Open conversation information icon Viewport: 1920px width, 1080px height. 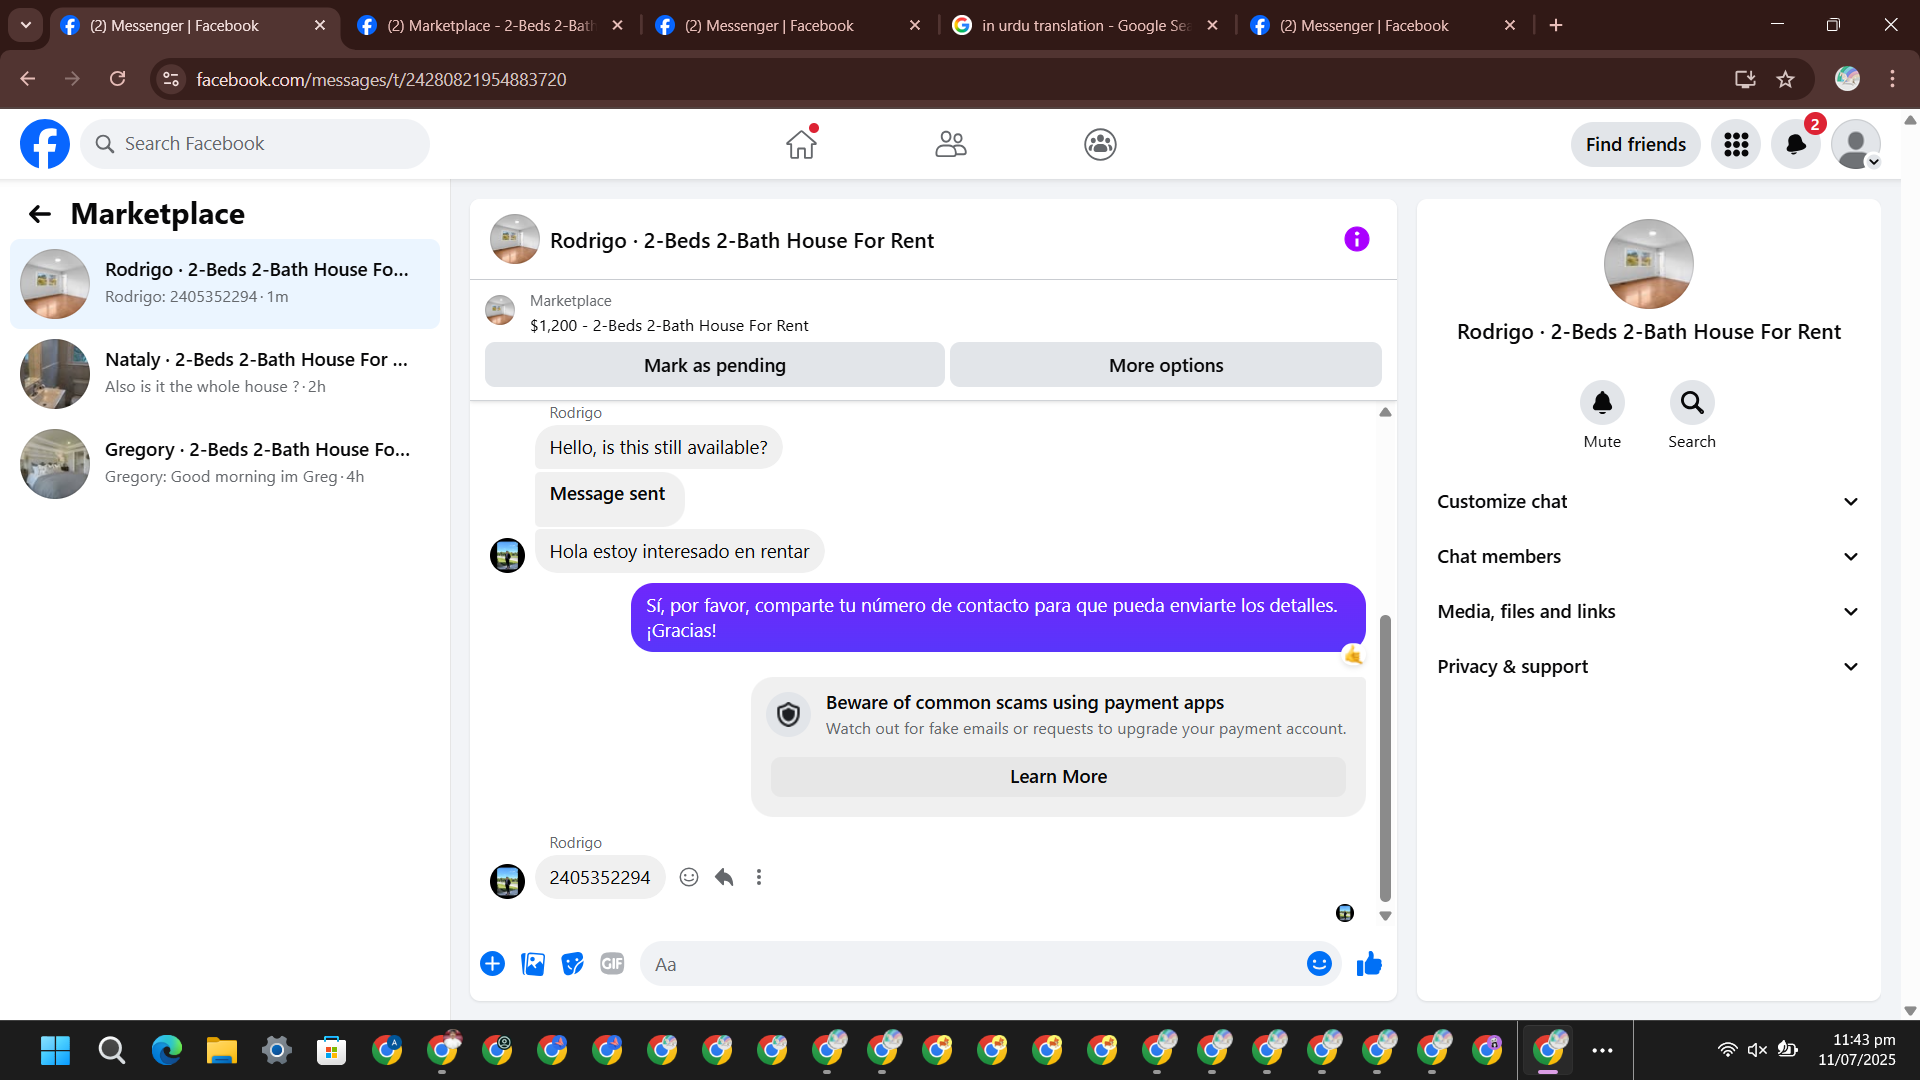coord(1356,239)
